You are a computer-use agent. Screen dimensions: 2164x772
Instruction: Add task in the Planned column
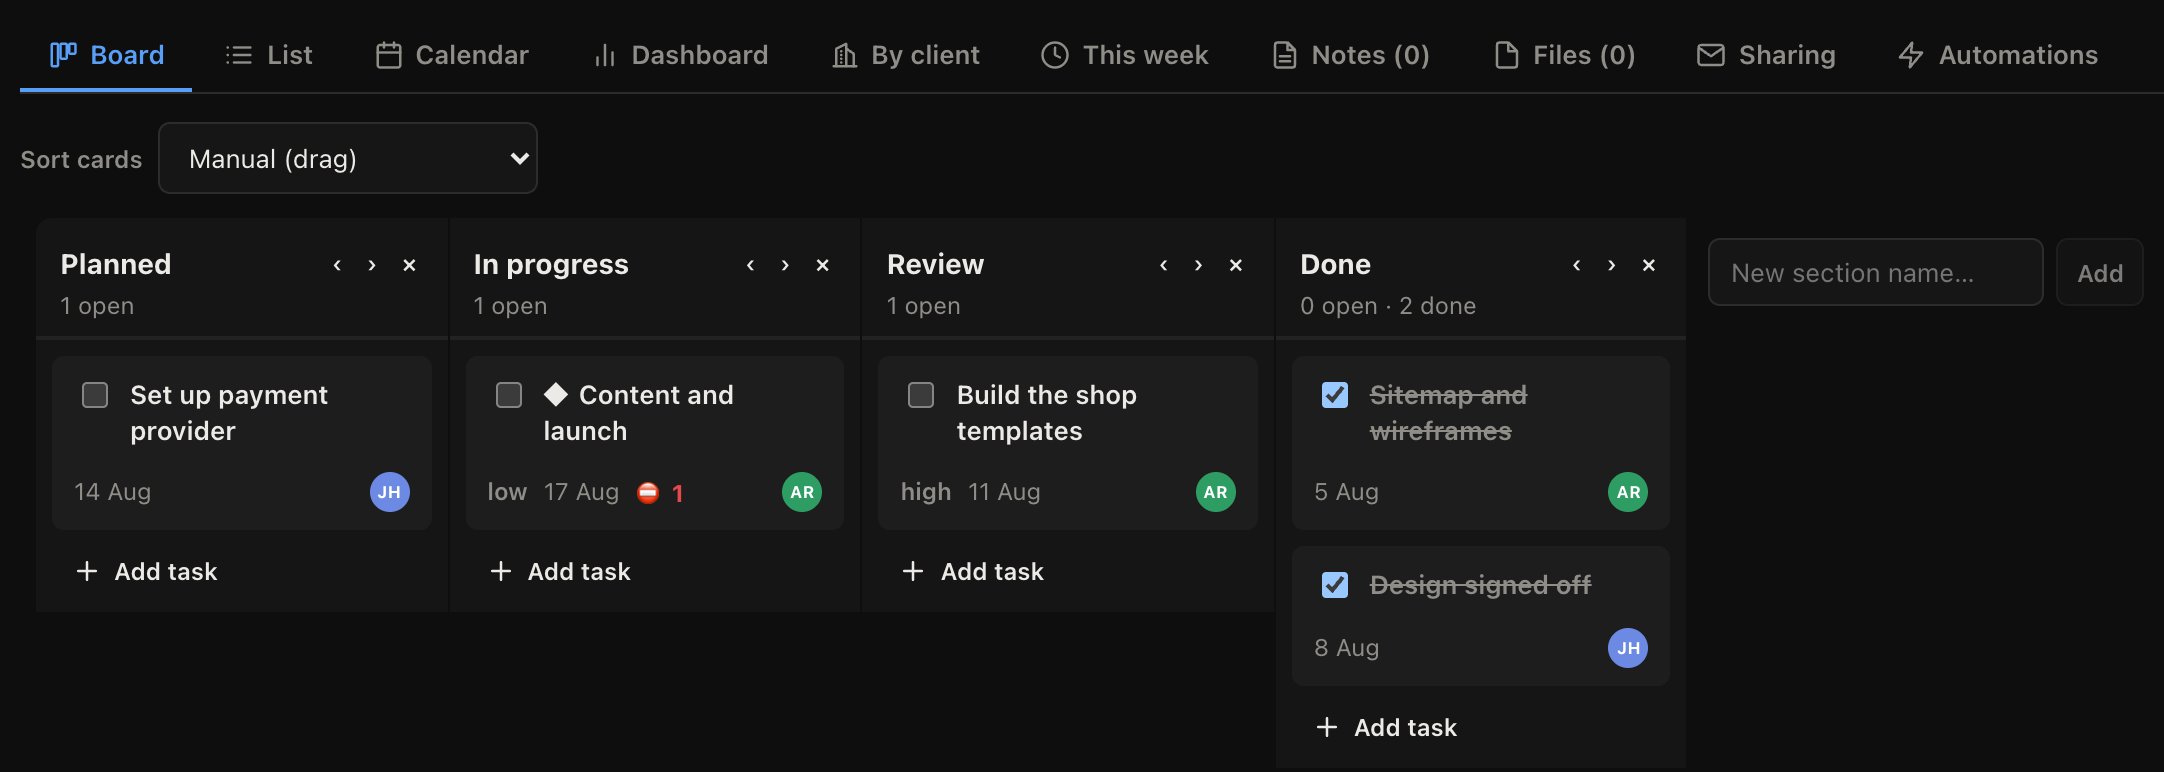coord(147,571)
